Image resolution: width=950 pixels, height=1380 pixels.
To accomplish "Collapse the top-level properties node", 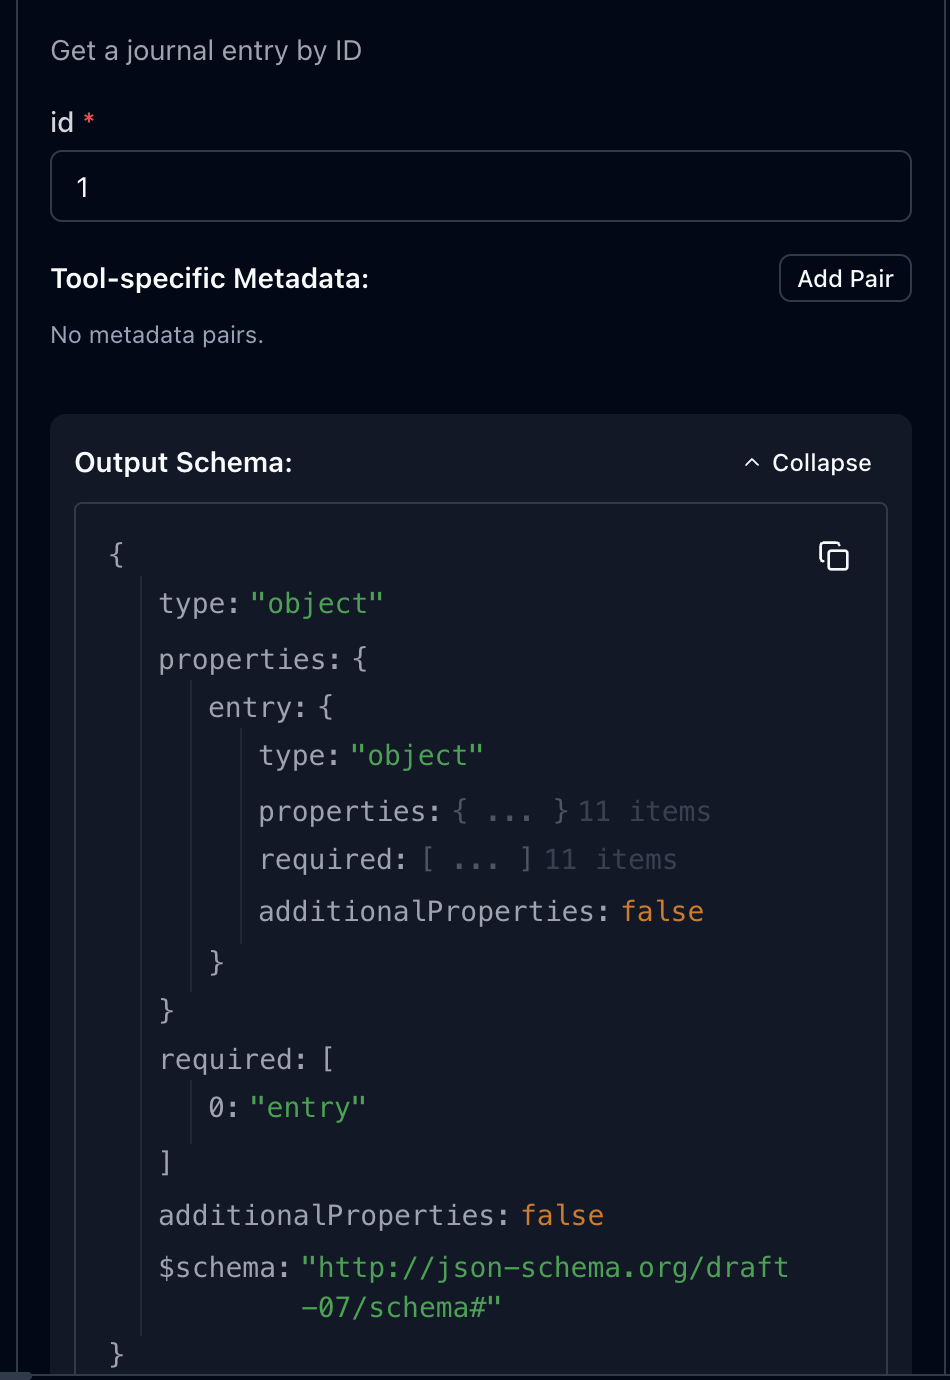I will coord(242,660).
